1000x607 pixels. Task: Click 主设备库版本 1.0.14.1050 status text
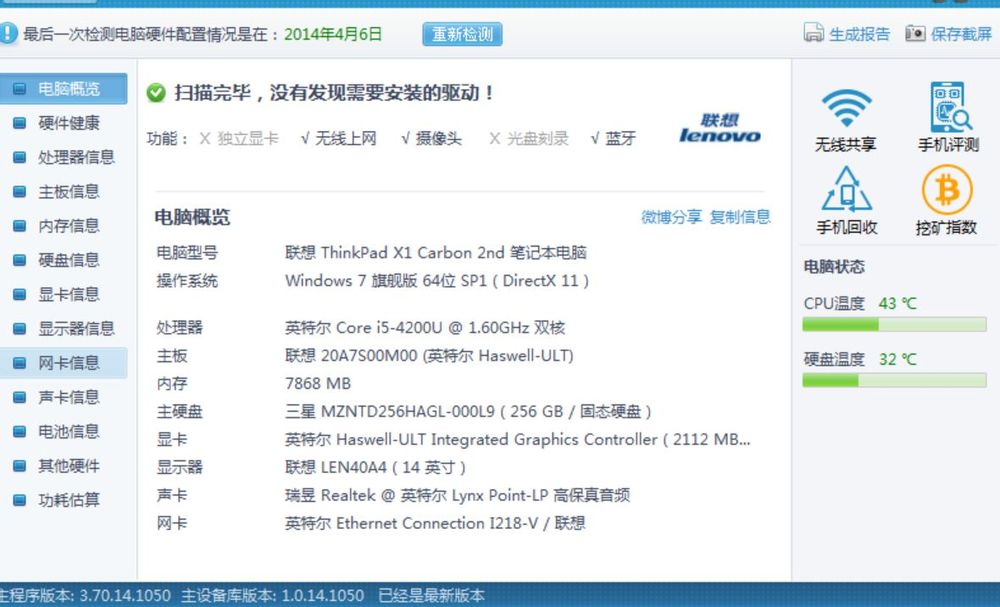(272, 596)
